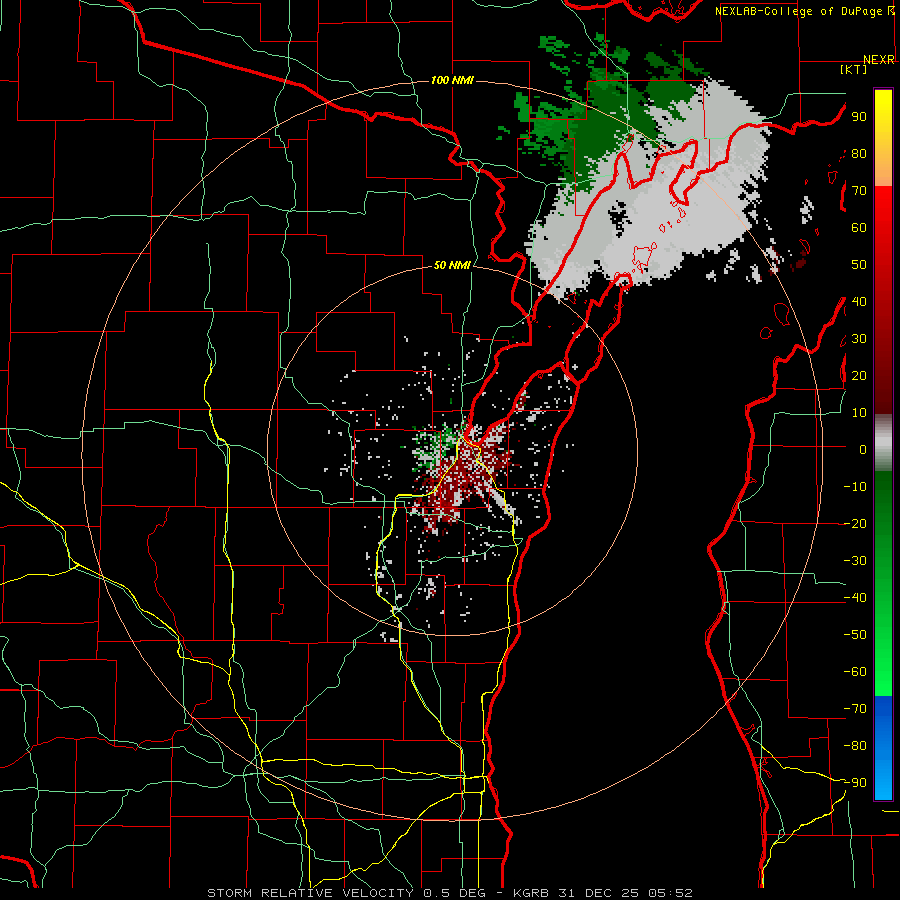900x900 pixels.
Task: Click the "STORM RELATIVE VELOCITY 0.5 DEG" caption
Action: (346, 893)
